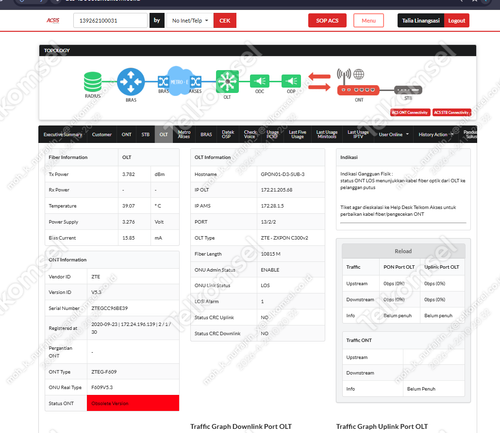Open the BRAS tab
Screen dimensions: 500x433
206,134
